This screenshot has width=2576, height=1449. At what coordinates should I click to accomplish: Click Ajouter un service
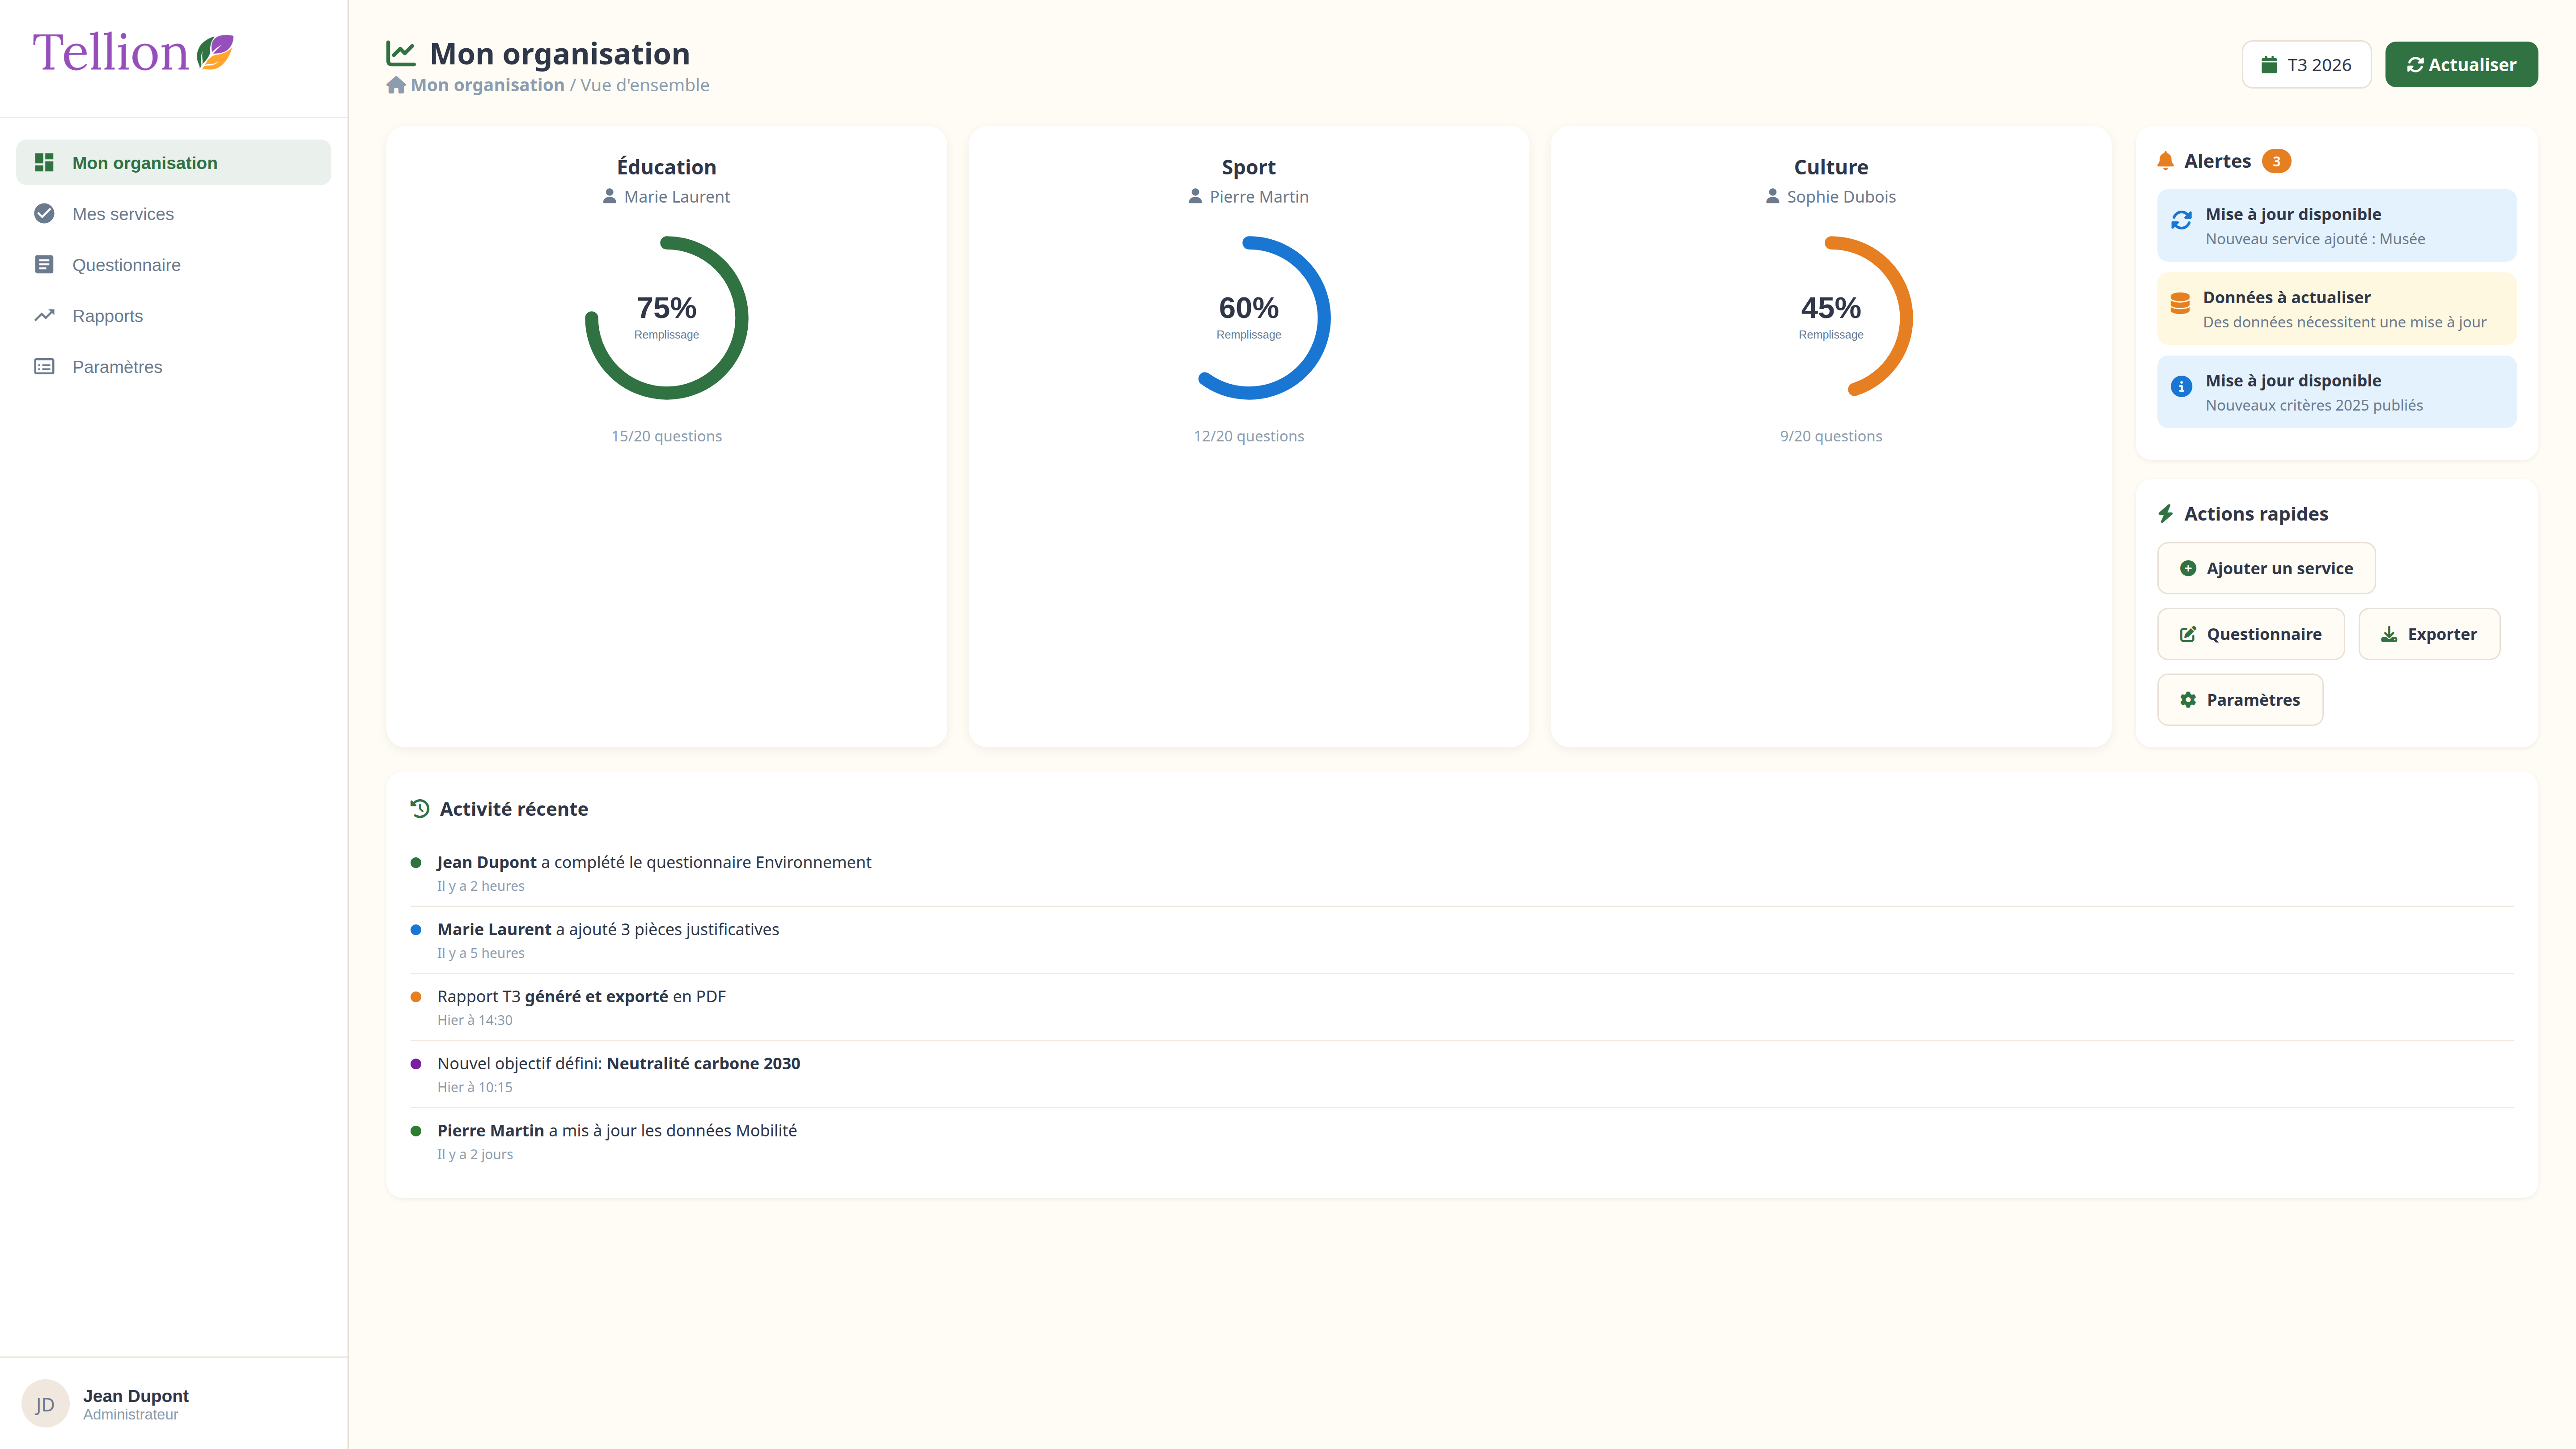pyautogui.click(x=2266, y=568)
